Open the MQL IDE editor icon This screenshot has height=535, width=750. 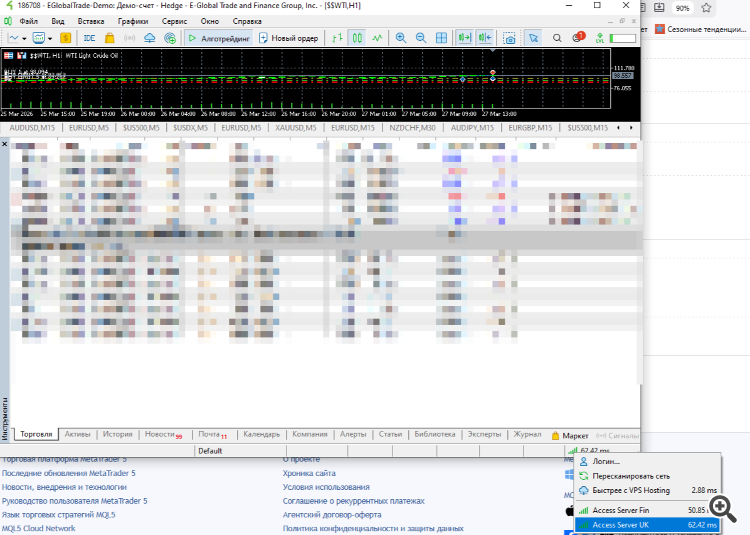click(x=89, y=38)
